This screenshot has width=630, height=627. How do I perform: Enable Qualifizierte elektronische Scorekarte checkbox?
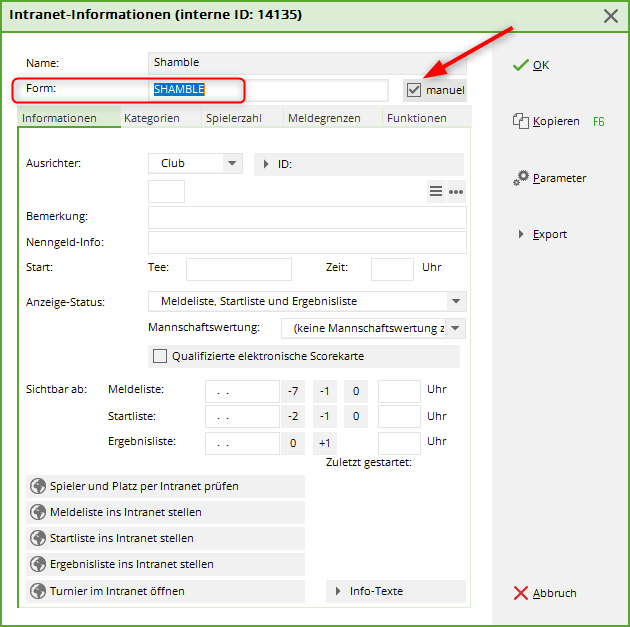pos(160,356)
